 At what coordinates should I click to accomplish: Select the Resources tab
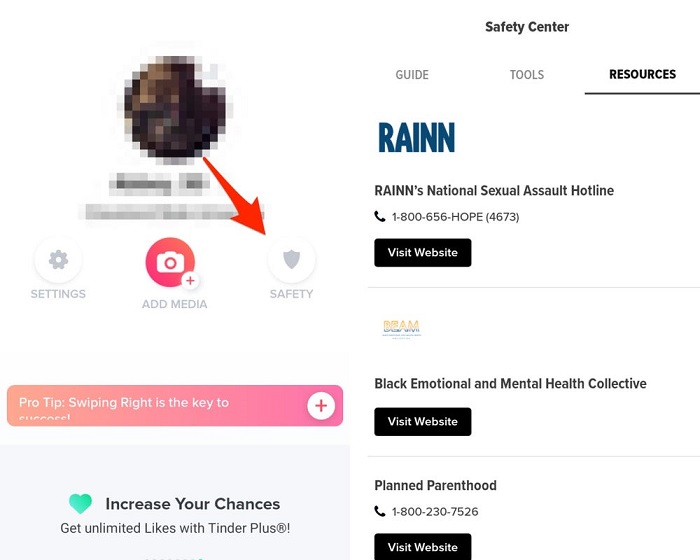click(642, 75)
